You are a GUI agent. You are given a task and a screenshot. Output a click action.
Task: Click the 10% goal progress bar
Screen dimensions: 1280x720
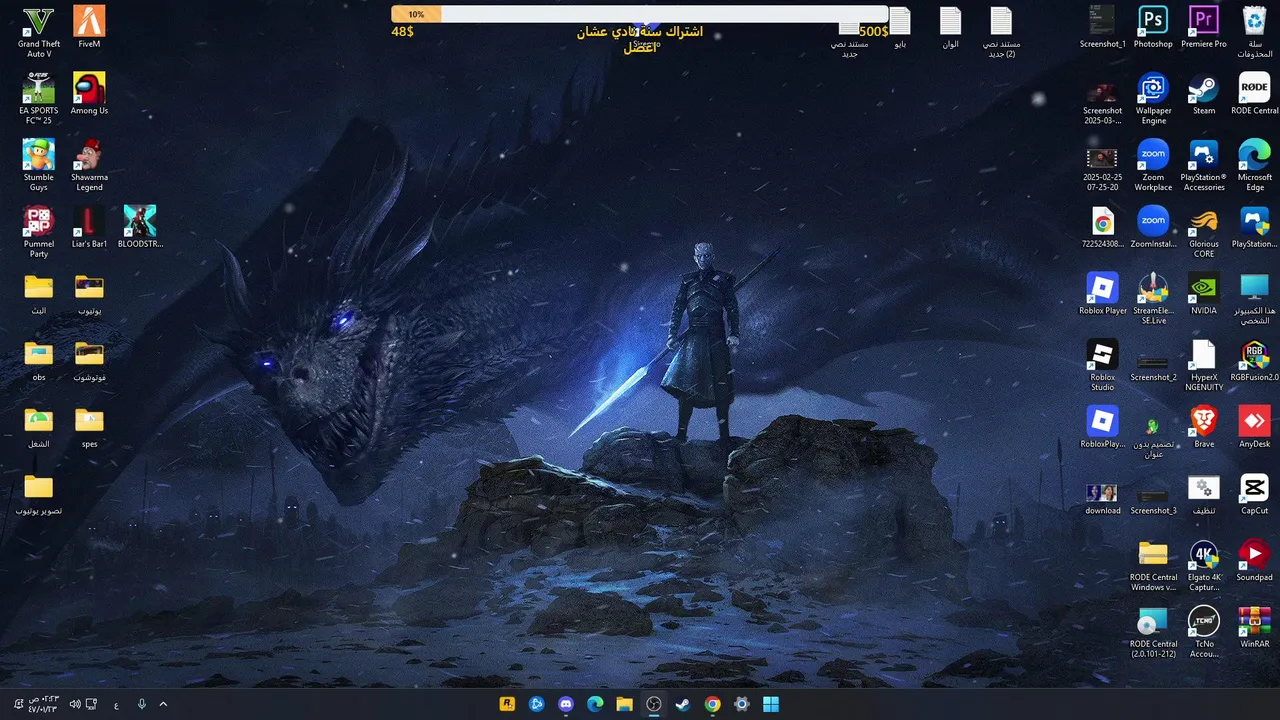click(639, 14)
